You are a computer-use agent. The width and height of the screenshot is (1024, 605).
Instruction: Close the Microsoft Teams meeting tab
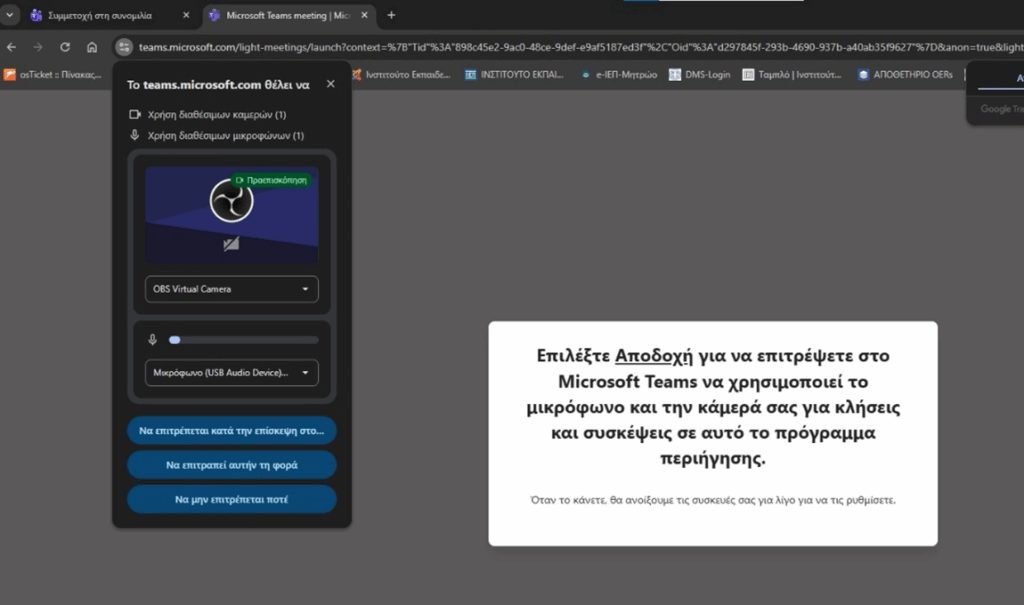point(367,15)
